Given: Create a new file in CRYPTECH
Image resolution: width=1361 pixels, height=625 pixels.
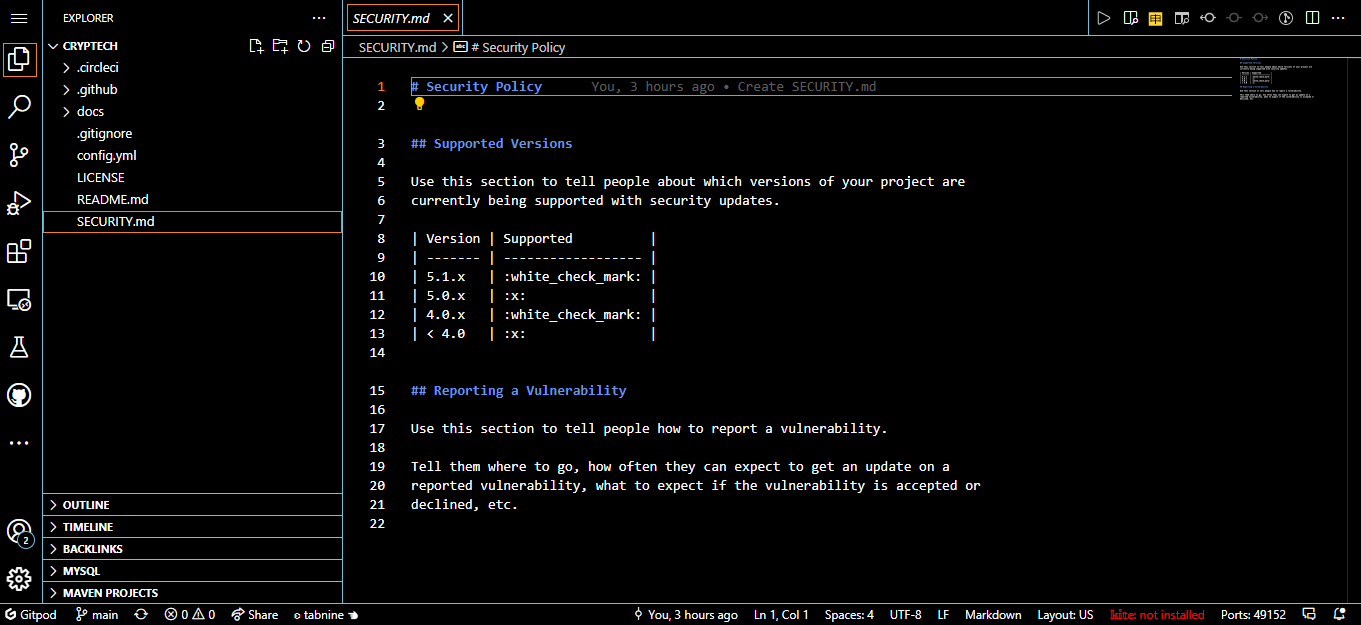Looking at the screenshot, I should [x=257, y=46].
